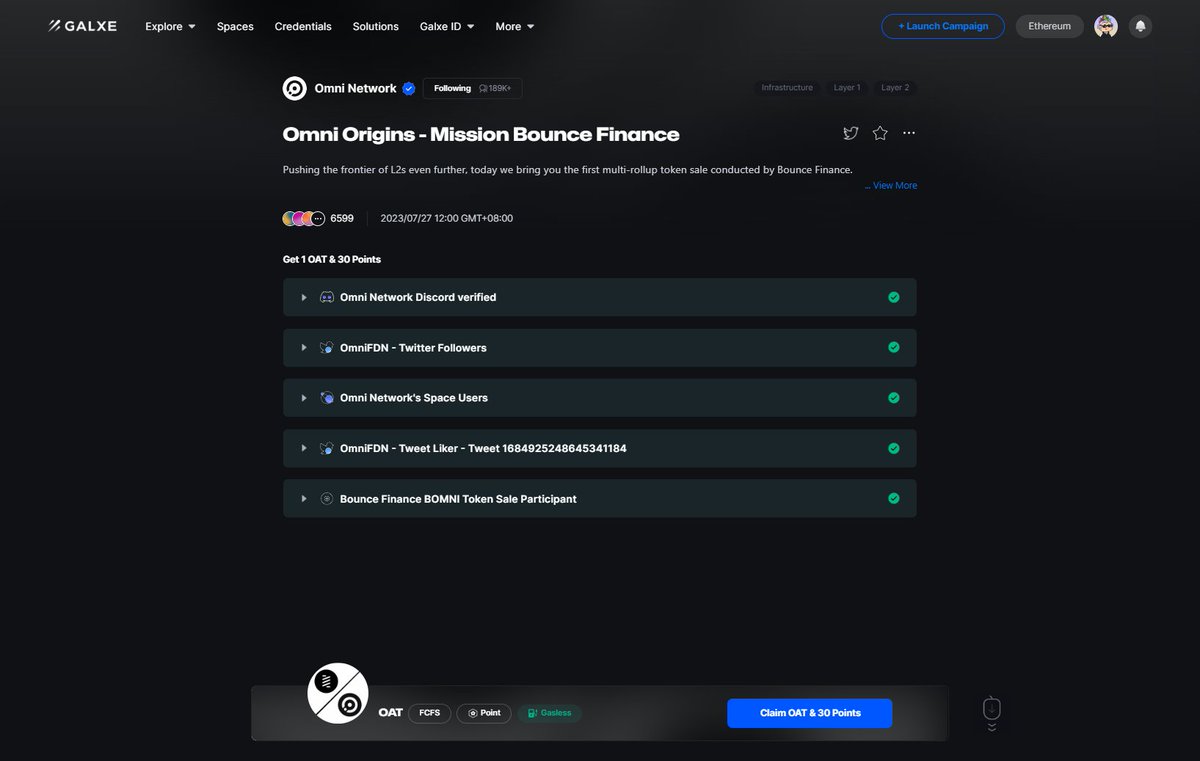The image size is (1200, 761).
Task: Click icon beside Bounce Finance BOMNI row
Action: point(327,498)
